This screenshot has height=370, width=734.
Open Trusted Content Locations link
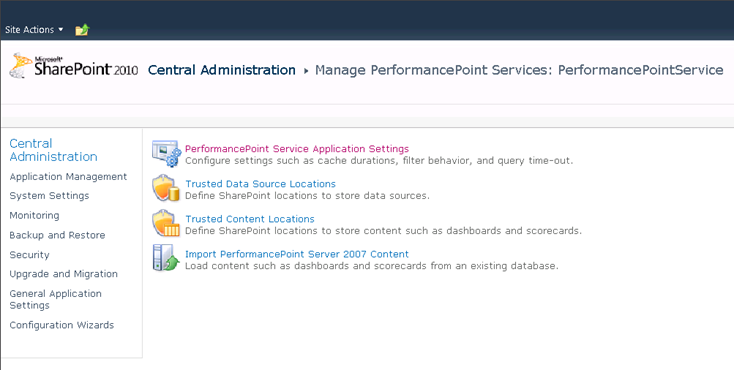250,219
